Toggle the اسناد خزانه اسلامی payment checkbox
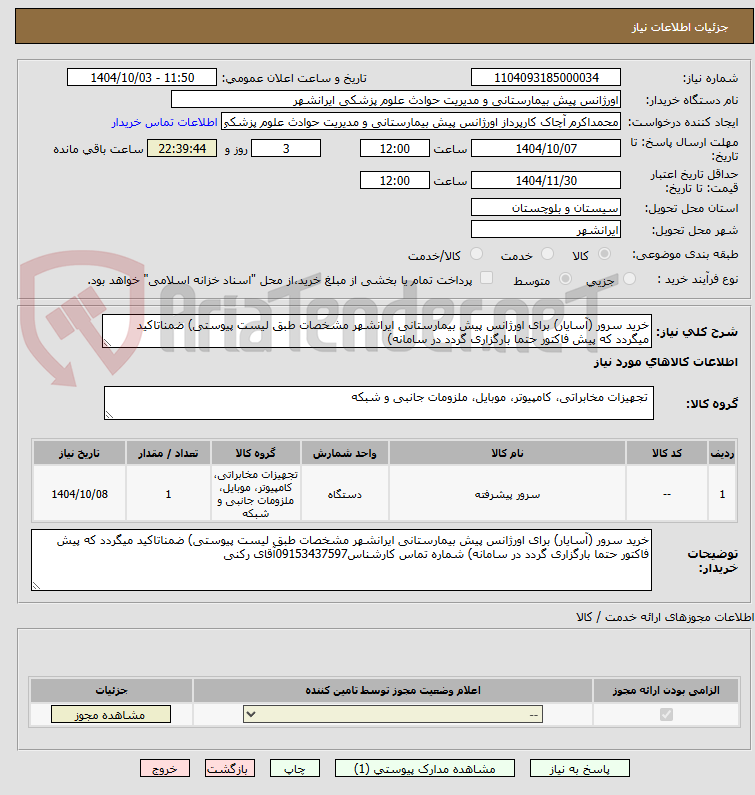Screen dimensions: 755x795 [x=486, y=278]
